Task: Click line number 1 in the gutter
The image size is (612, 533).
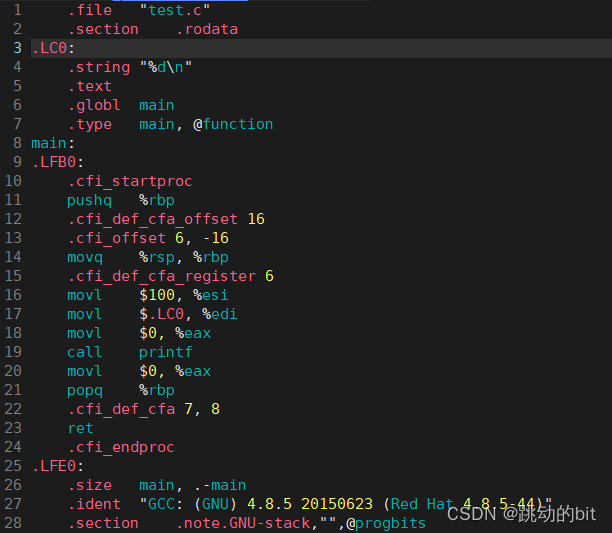Action: pos(17,10)
